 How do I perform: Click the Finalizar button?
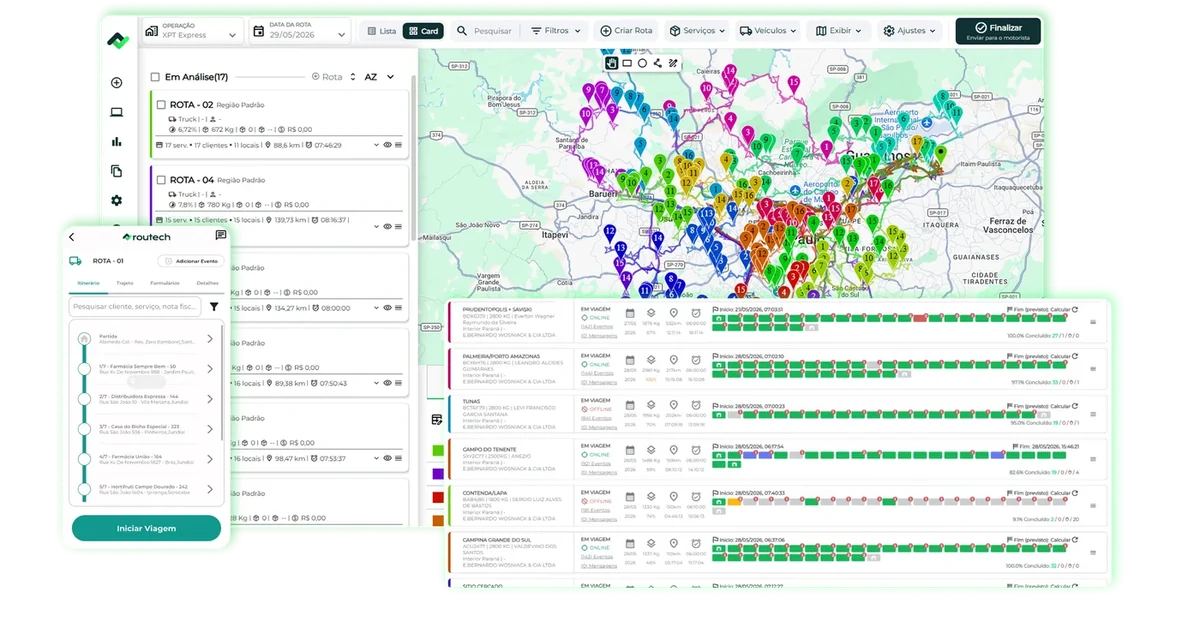click(998, 32)
